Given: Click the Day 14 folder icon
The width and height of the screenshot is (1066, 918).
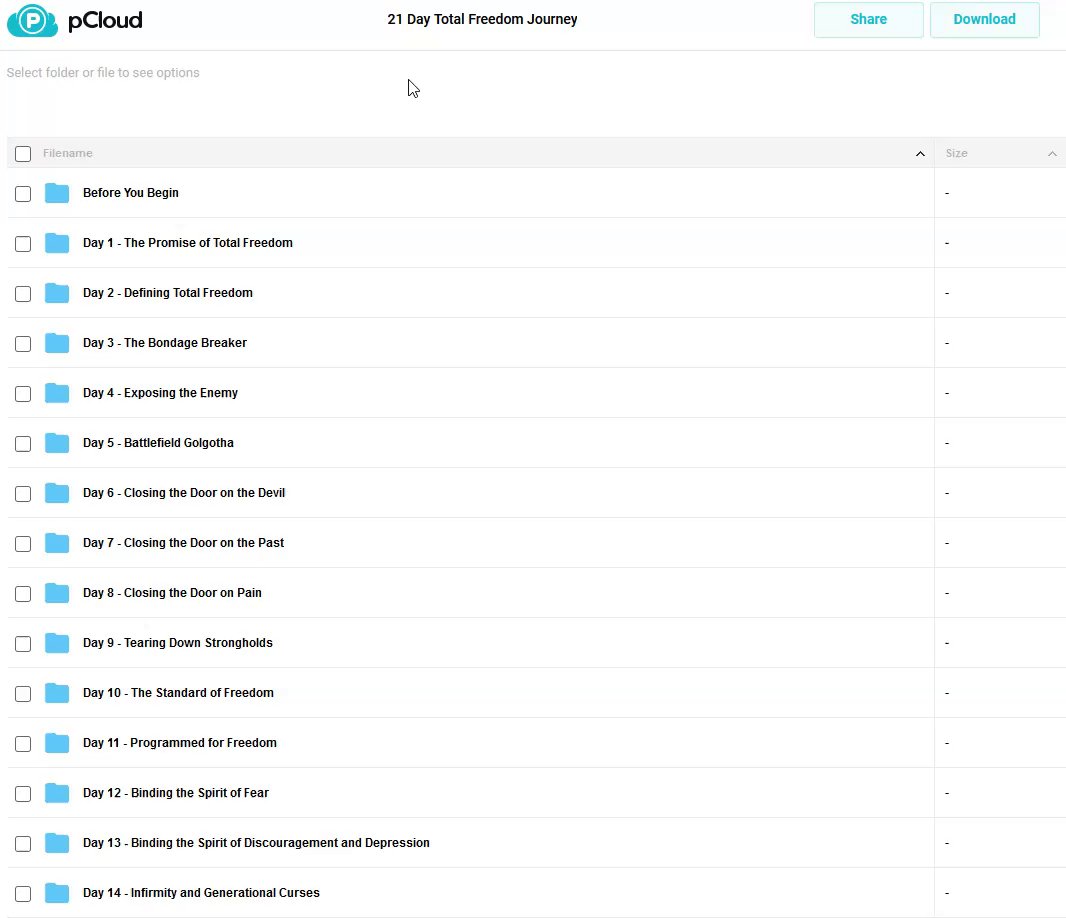Looking at the screenshot, I should 57,893.
